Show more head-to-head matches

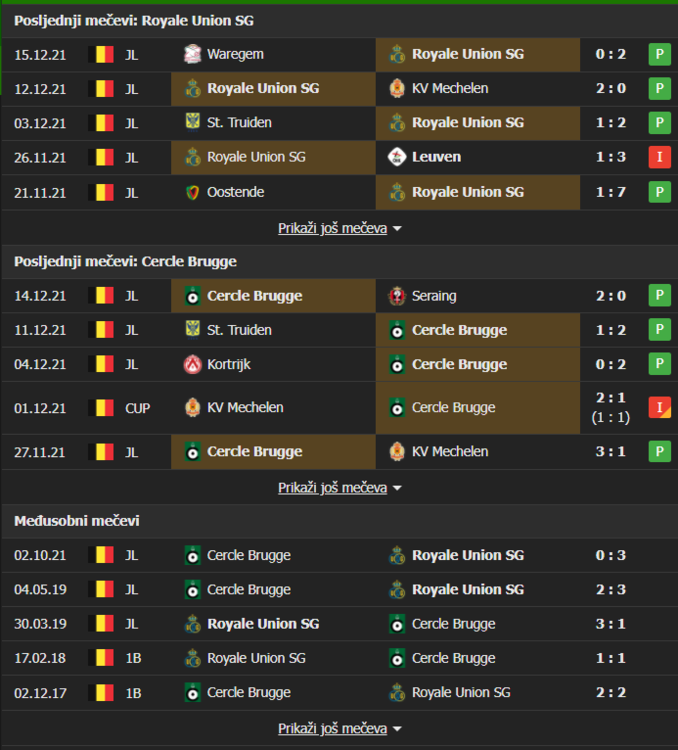click(339, 729)
